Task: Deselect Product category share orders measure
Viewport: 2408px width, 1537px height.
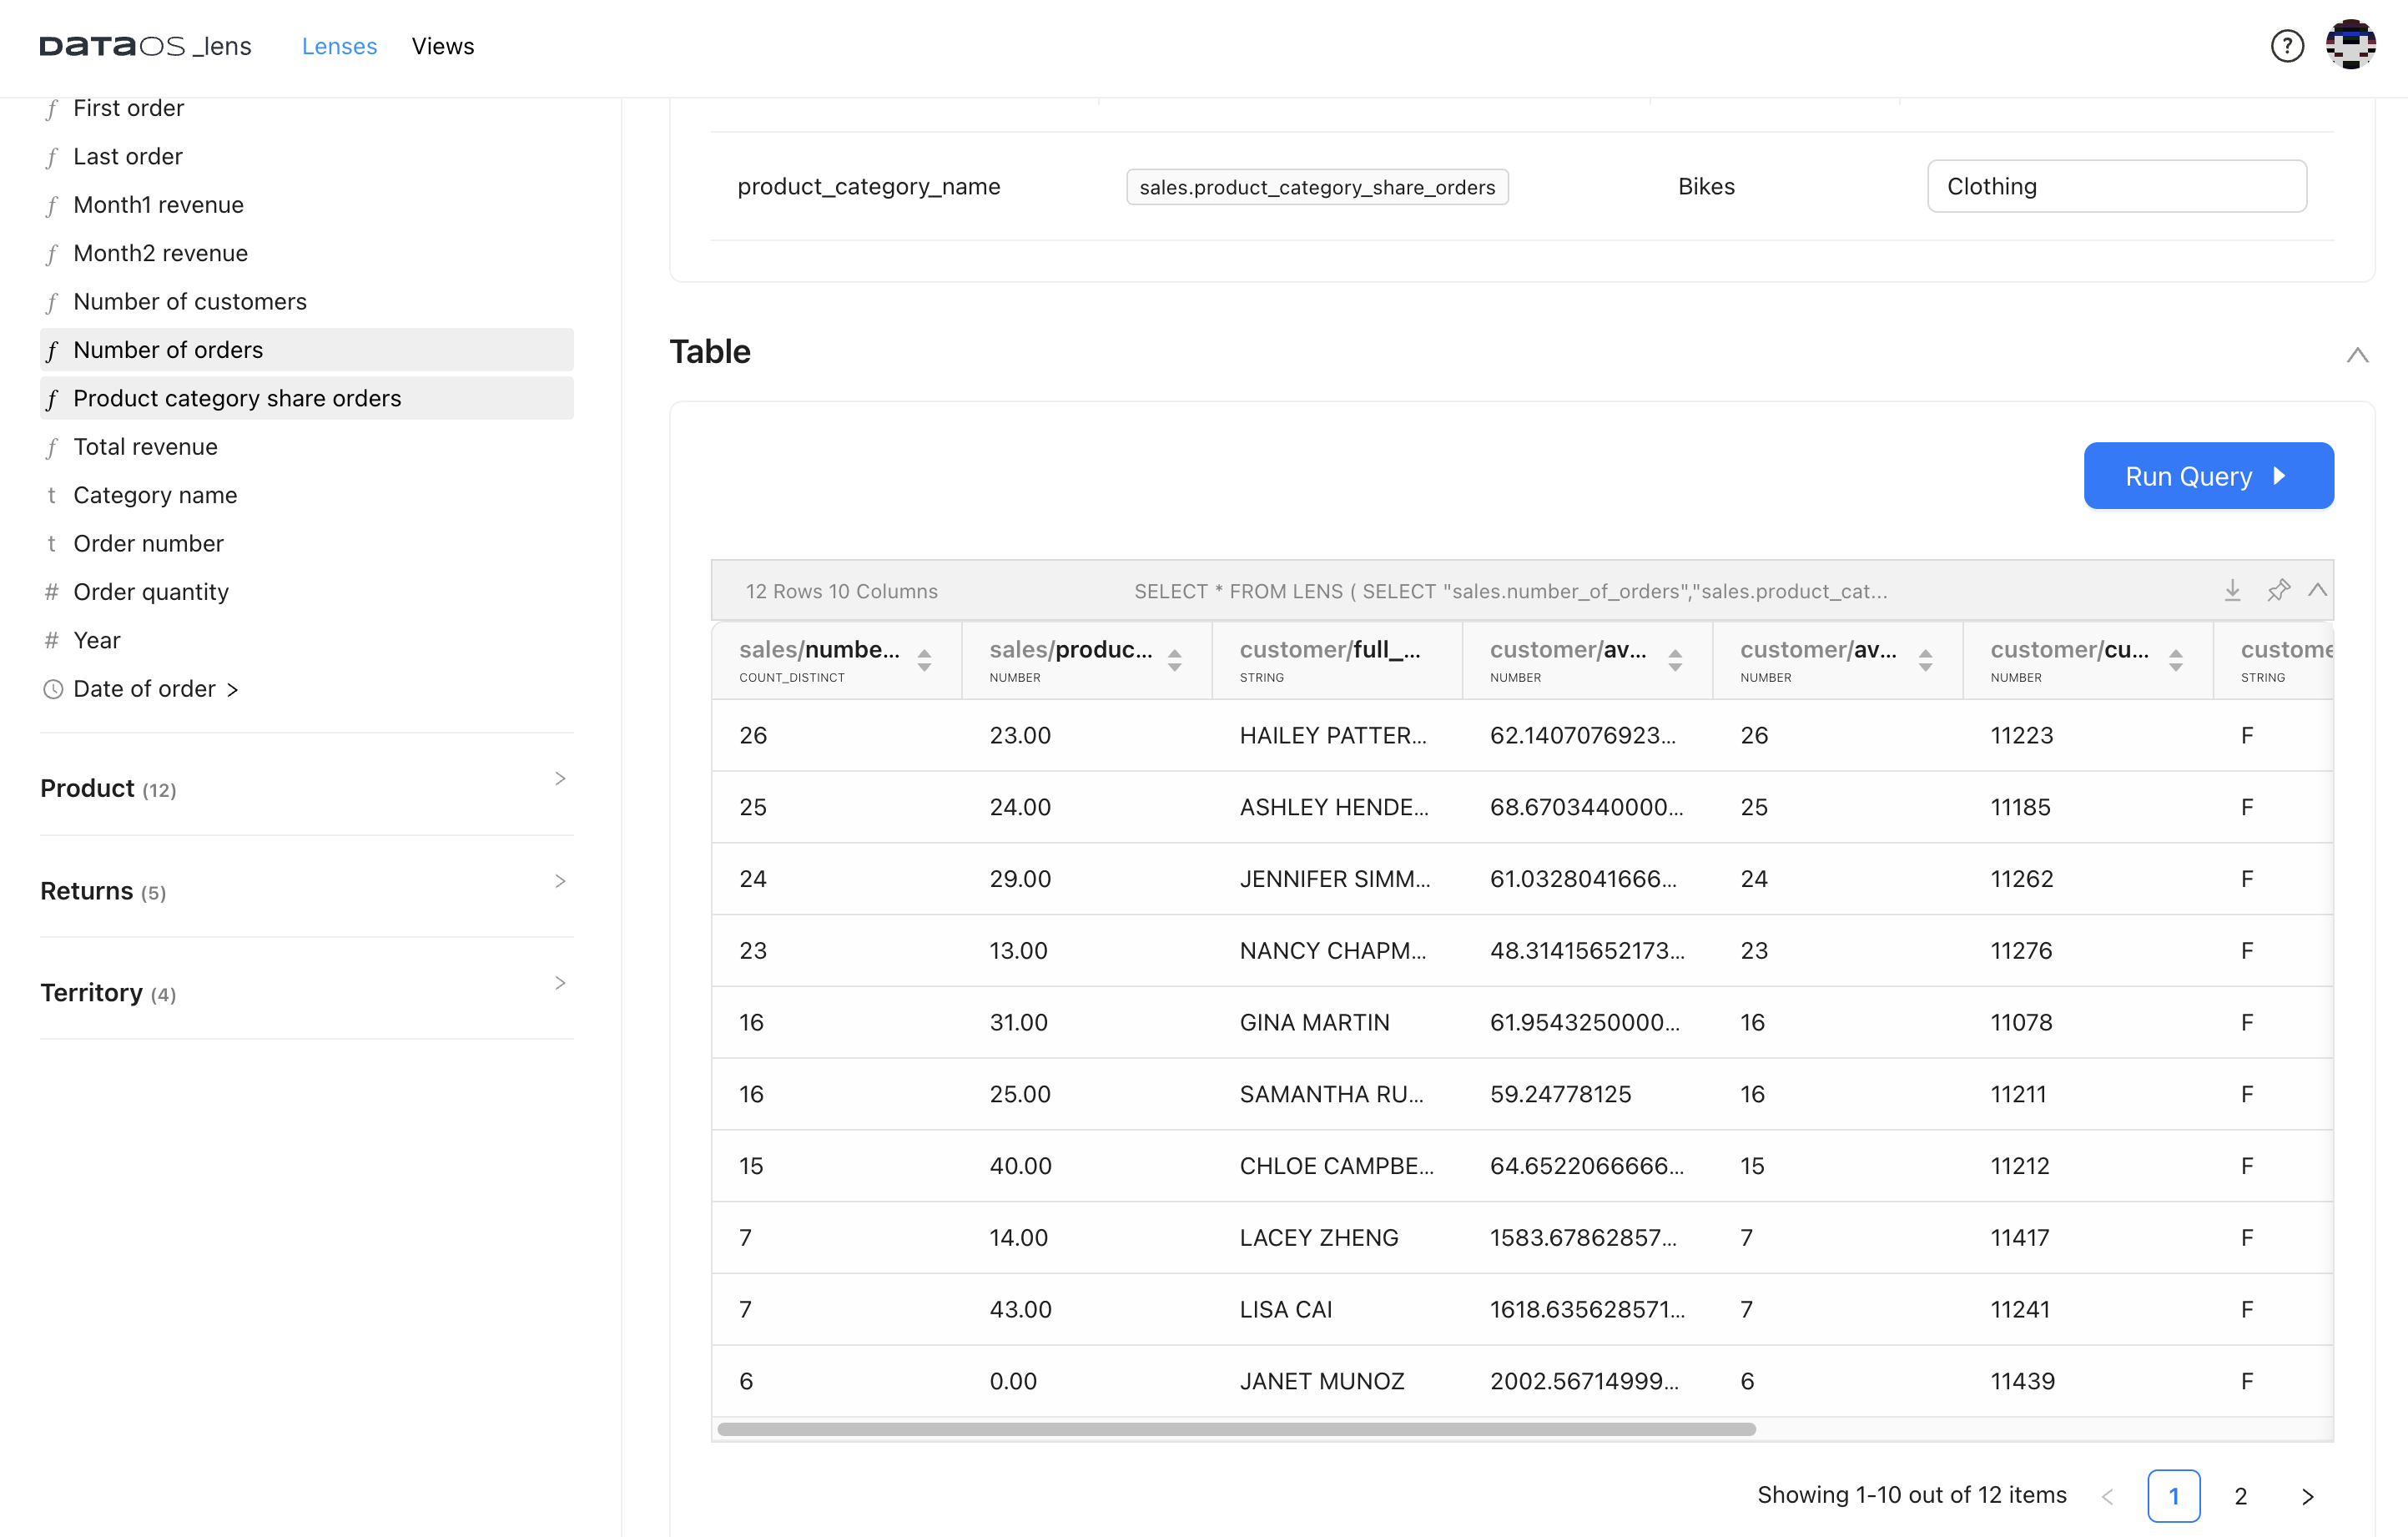Action: 307,398
